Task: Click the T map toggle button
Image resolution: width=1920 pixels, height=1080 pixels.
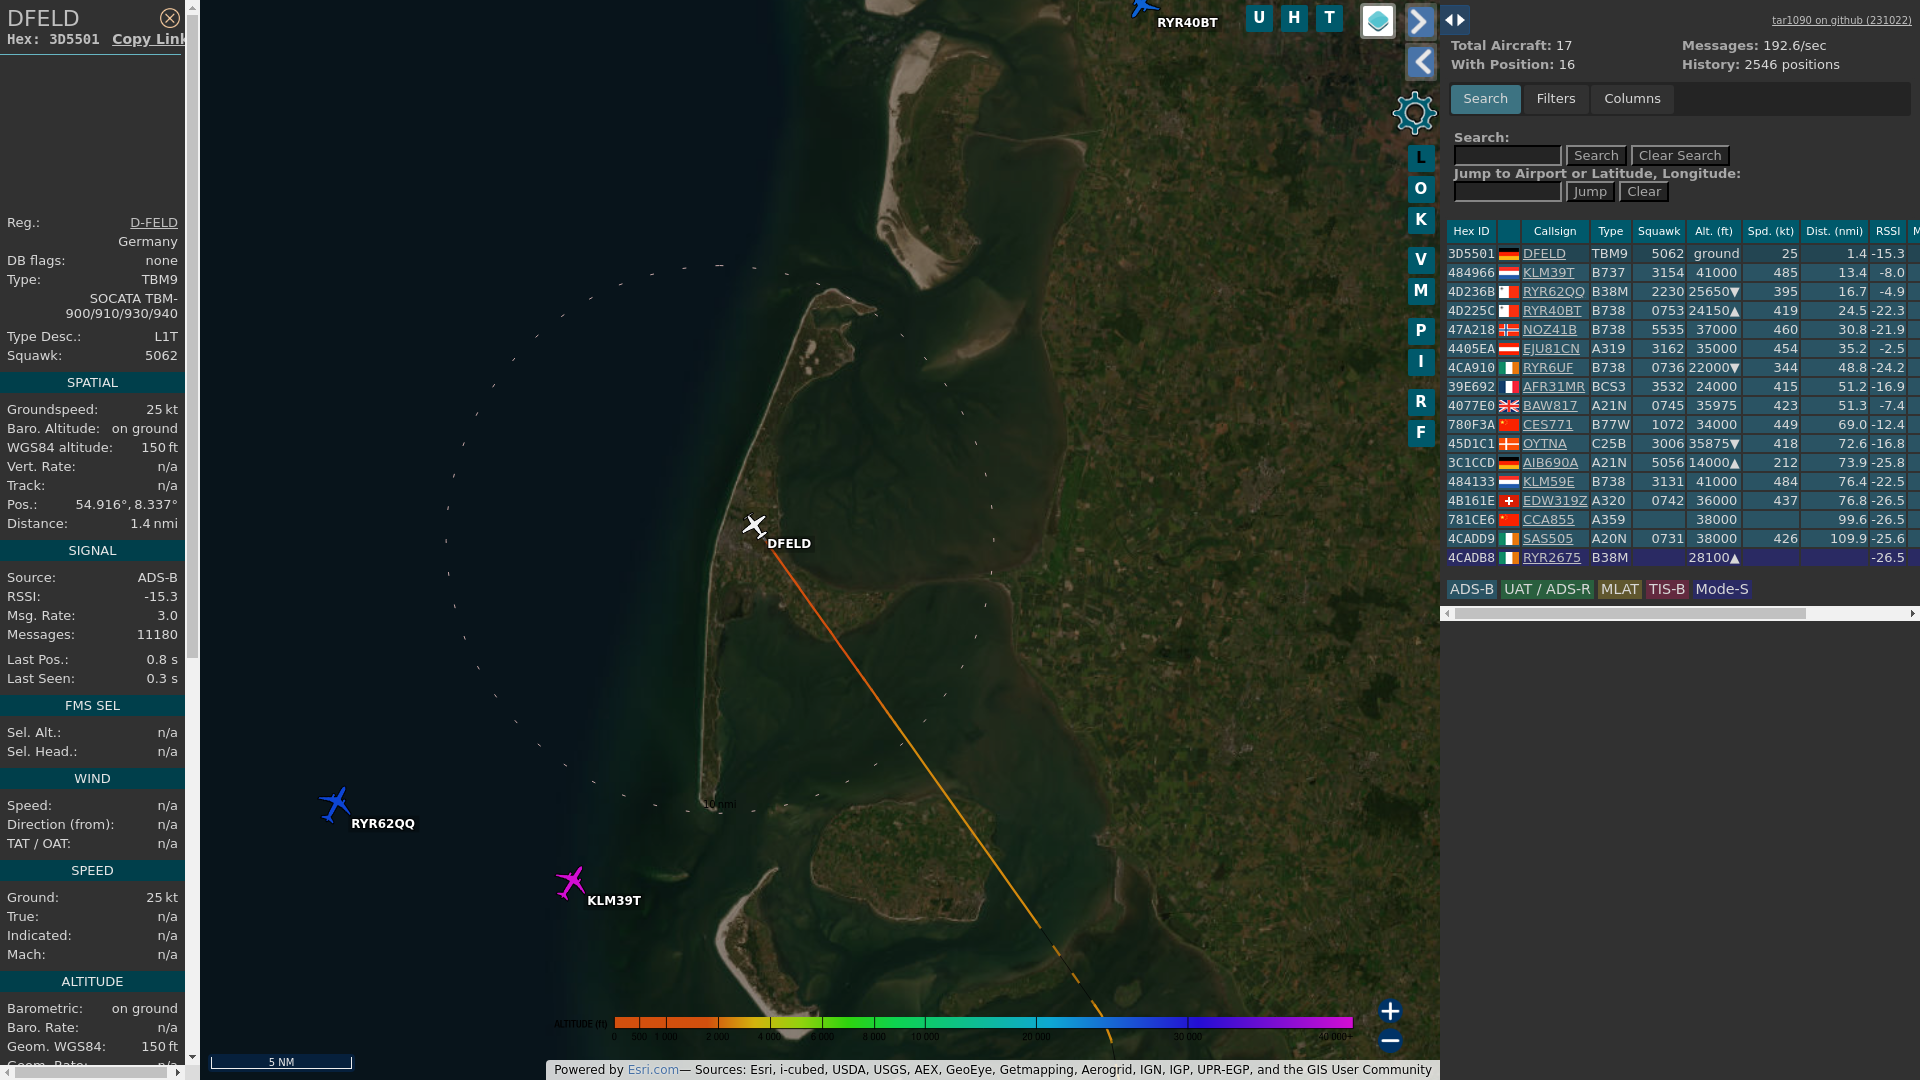Action: (1329, 18)
